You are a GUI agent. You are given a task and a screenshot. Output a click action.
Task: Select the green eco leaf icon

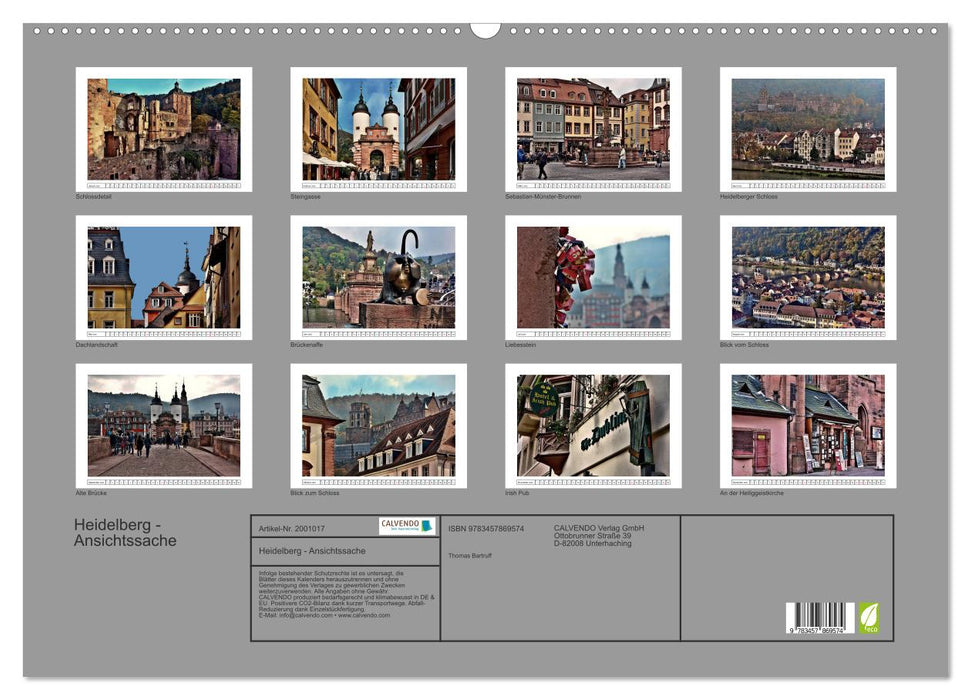pos(868,618)
